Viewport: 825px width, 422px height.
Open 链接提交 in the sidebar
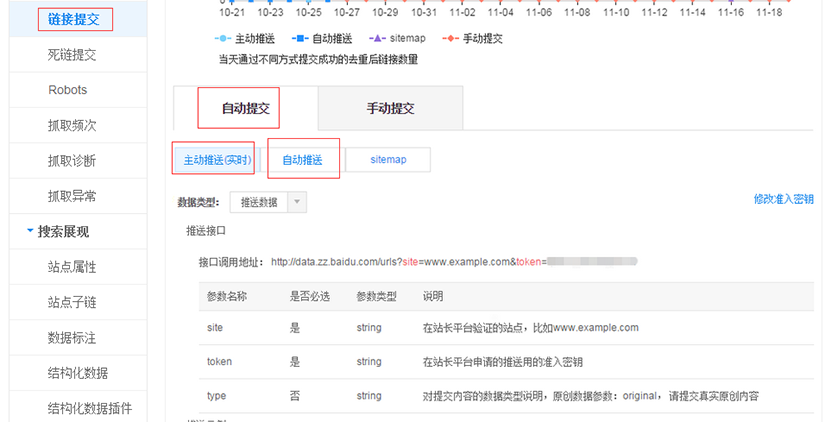point(74,19)
